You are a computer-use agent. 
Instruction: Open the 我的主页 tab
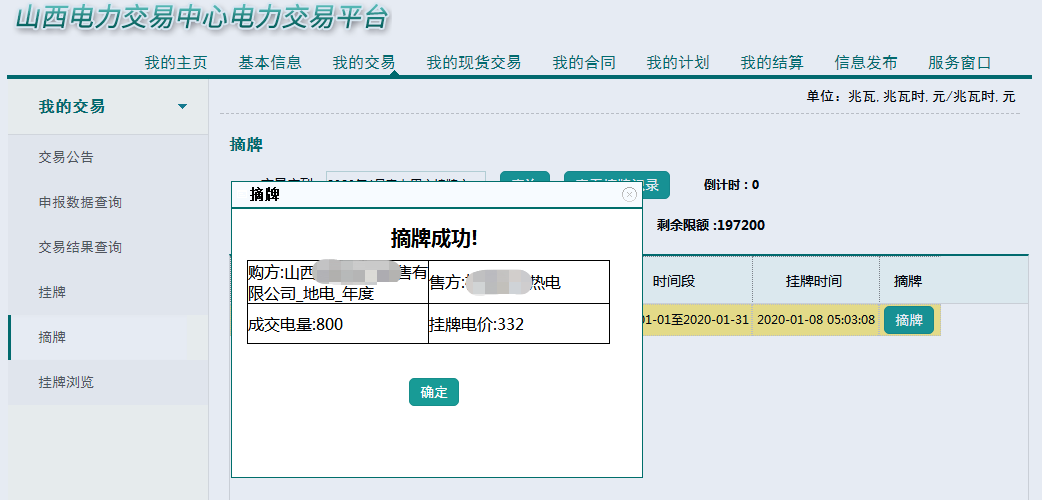pyautogui.click(x=176, y=62)
